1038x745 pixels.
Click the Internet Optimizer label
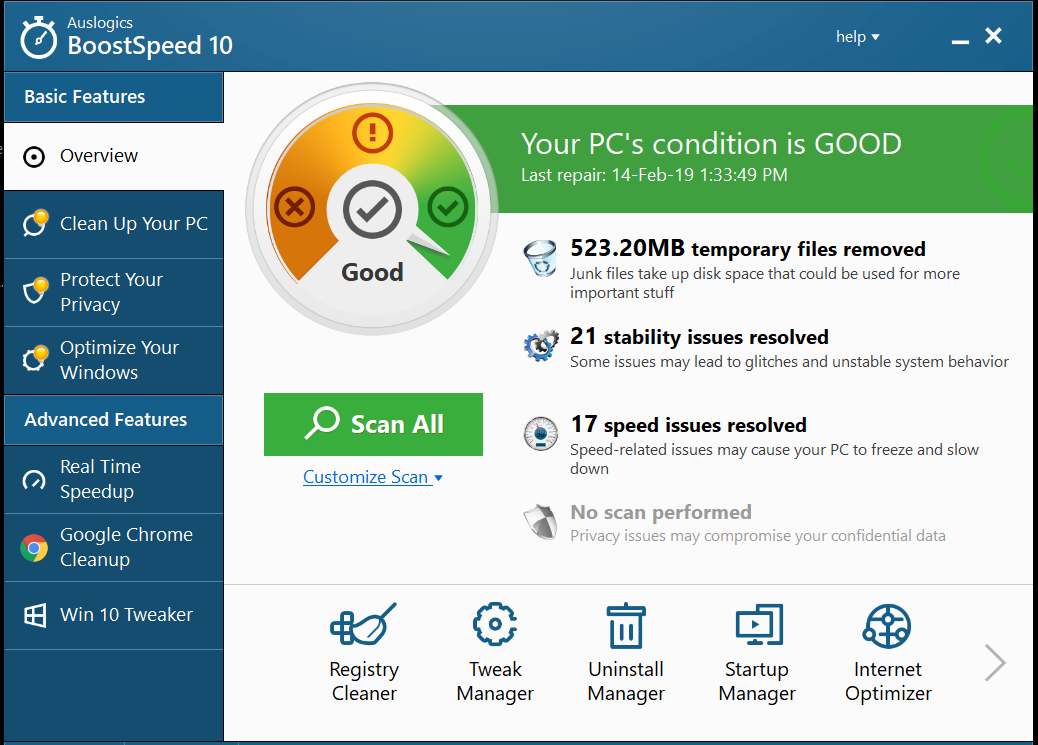[888, 681]
